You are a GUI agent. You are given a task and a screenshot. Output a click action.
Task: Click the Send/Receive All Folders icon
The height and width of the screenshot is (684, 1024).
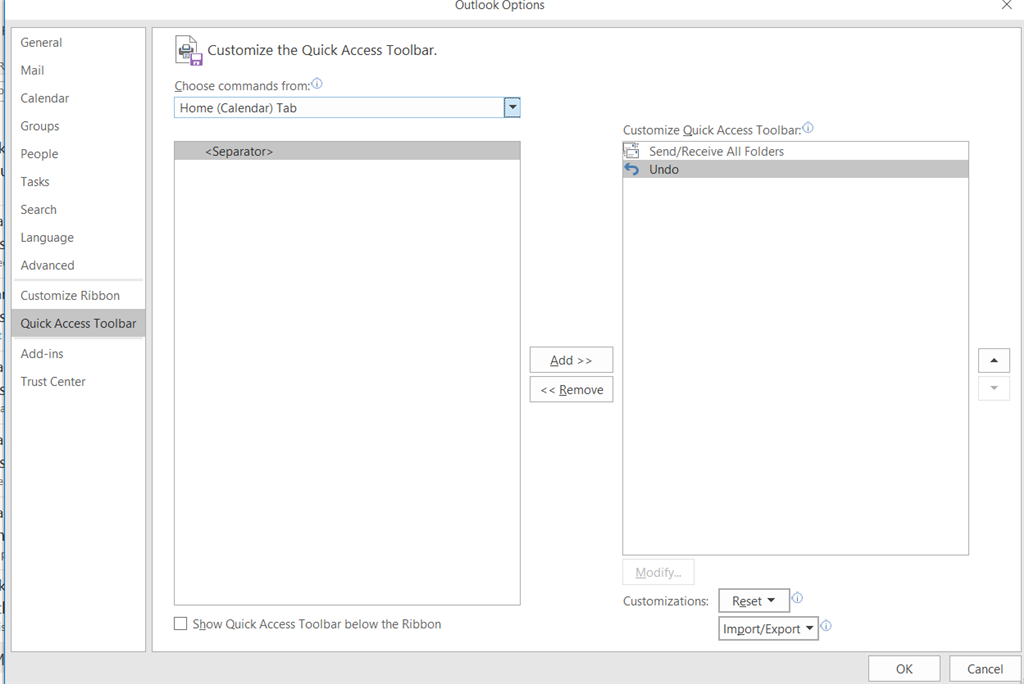pyautogui.click(x=632, y=151)
